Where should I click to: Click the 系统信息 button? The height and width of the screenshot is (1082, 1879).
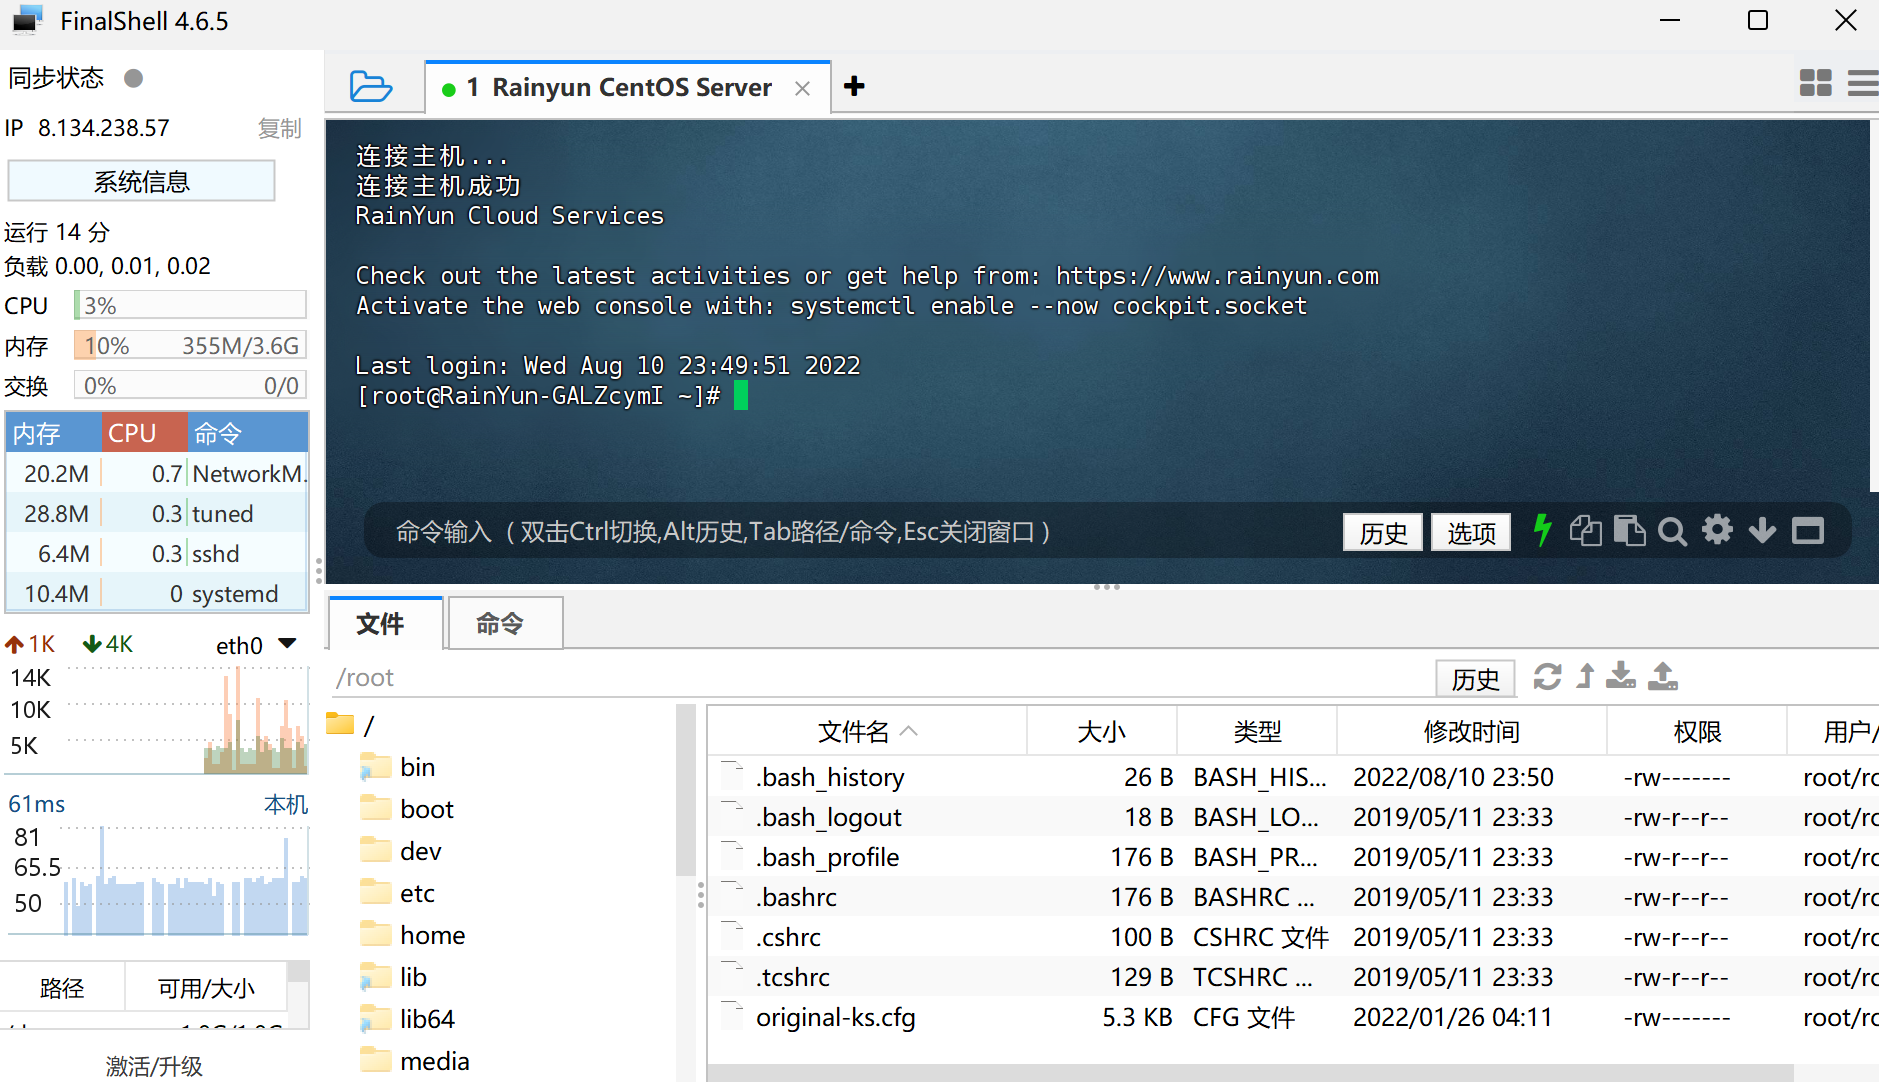pos(141,182)
